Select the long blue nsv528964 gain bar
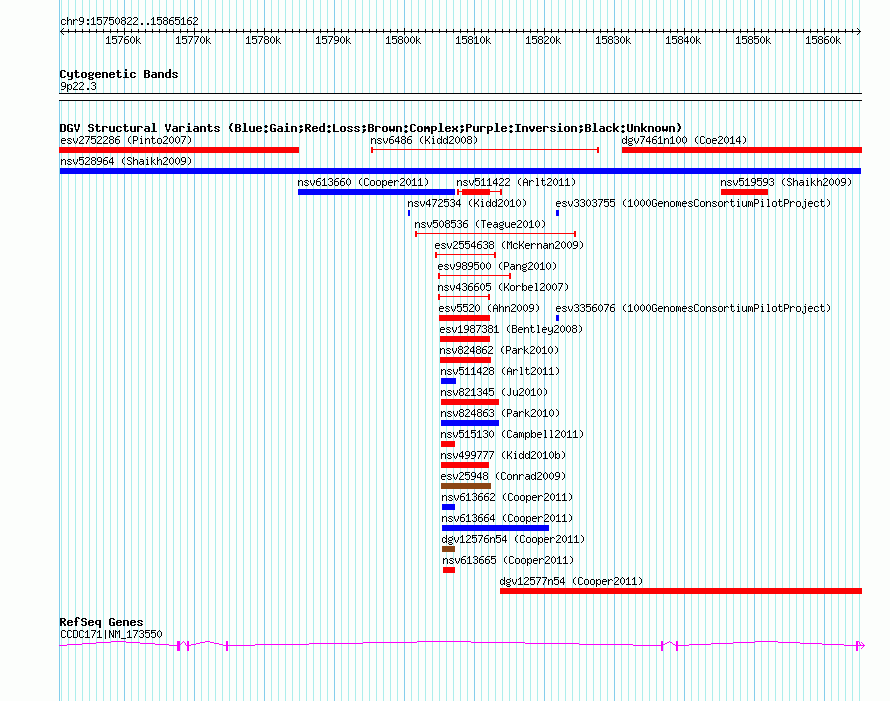The image size is (890, 701). (460, 171)
